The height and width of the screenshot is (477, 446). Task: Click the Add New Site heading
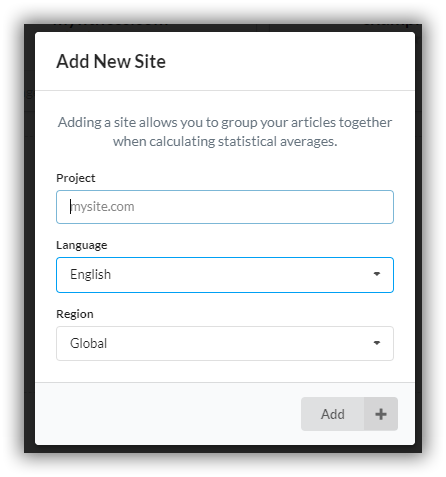pyautogui.click(x=111, y=62)
